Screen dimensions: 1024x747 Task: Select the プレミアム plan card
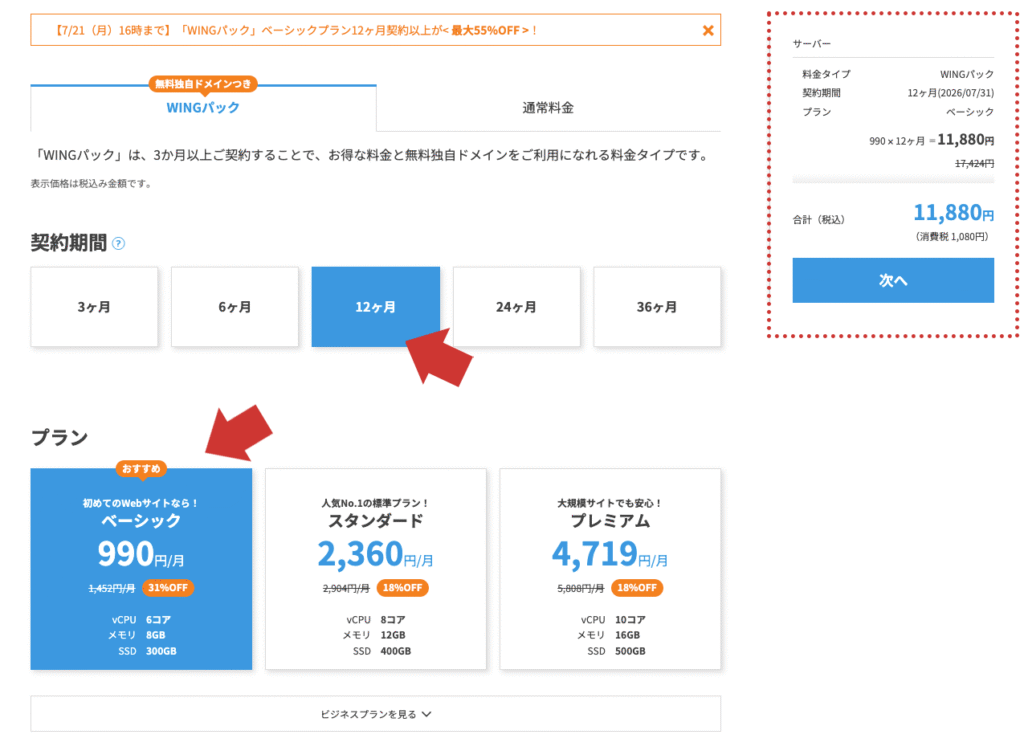click(x=610, y=569)
